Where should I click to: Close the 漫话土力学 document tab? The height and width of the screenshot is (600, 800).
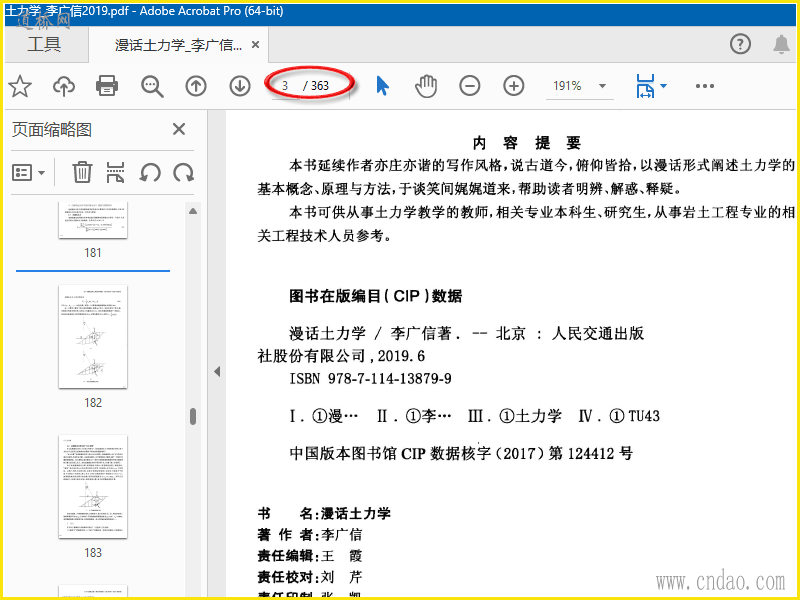(256, 45)
